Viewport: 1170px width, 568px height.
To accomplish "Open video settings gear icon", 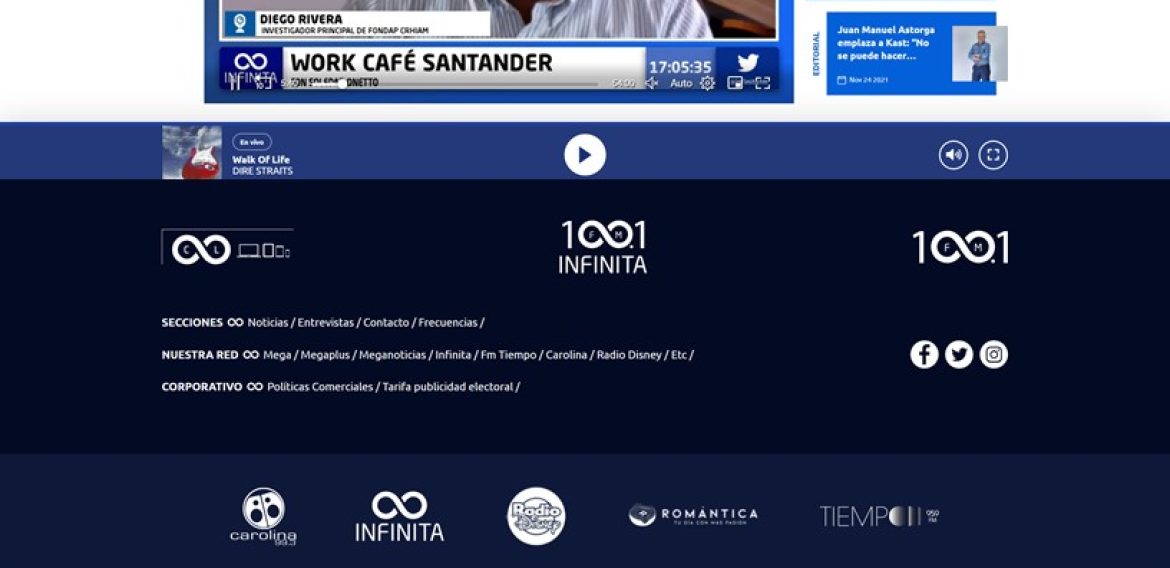I will point(707,83).
